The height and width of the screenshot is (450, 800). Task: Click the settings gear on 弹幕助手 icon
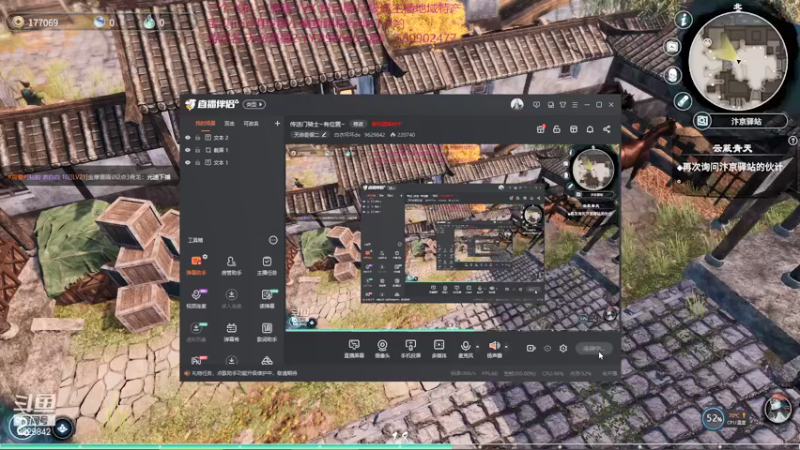tap(205, 257)
